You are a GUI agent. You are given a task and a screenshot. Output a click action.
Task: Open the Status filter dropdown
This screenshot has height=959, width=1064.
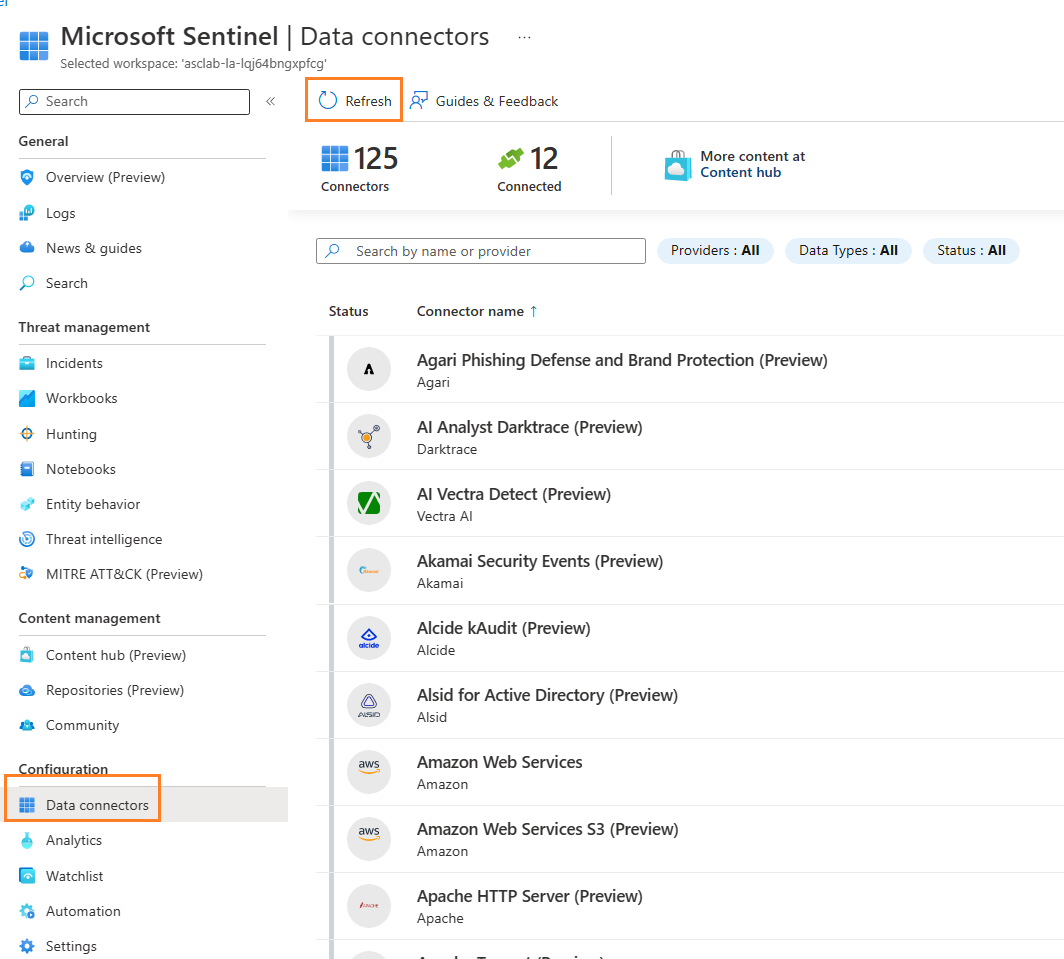pyautogui.click(x=971, y=251)
